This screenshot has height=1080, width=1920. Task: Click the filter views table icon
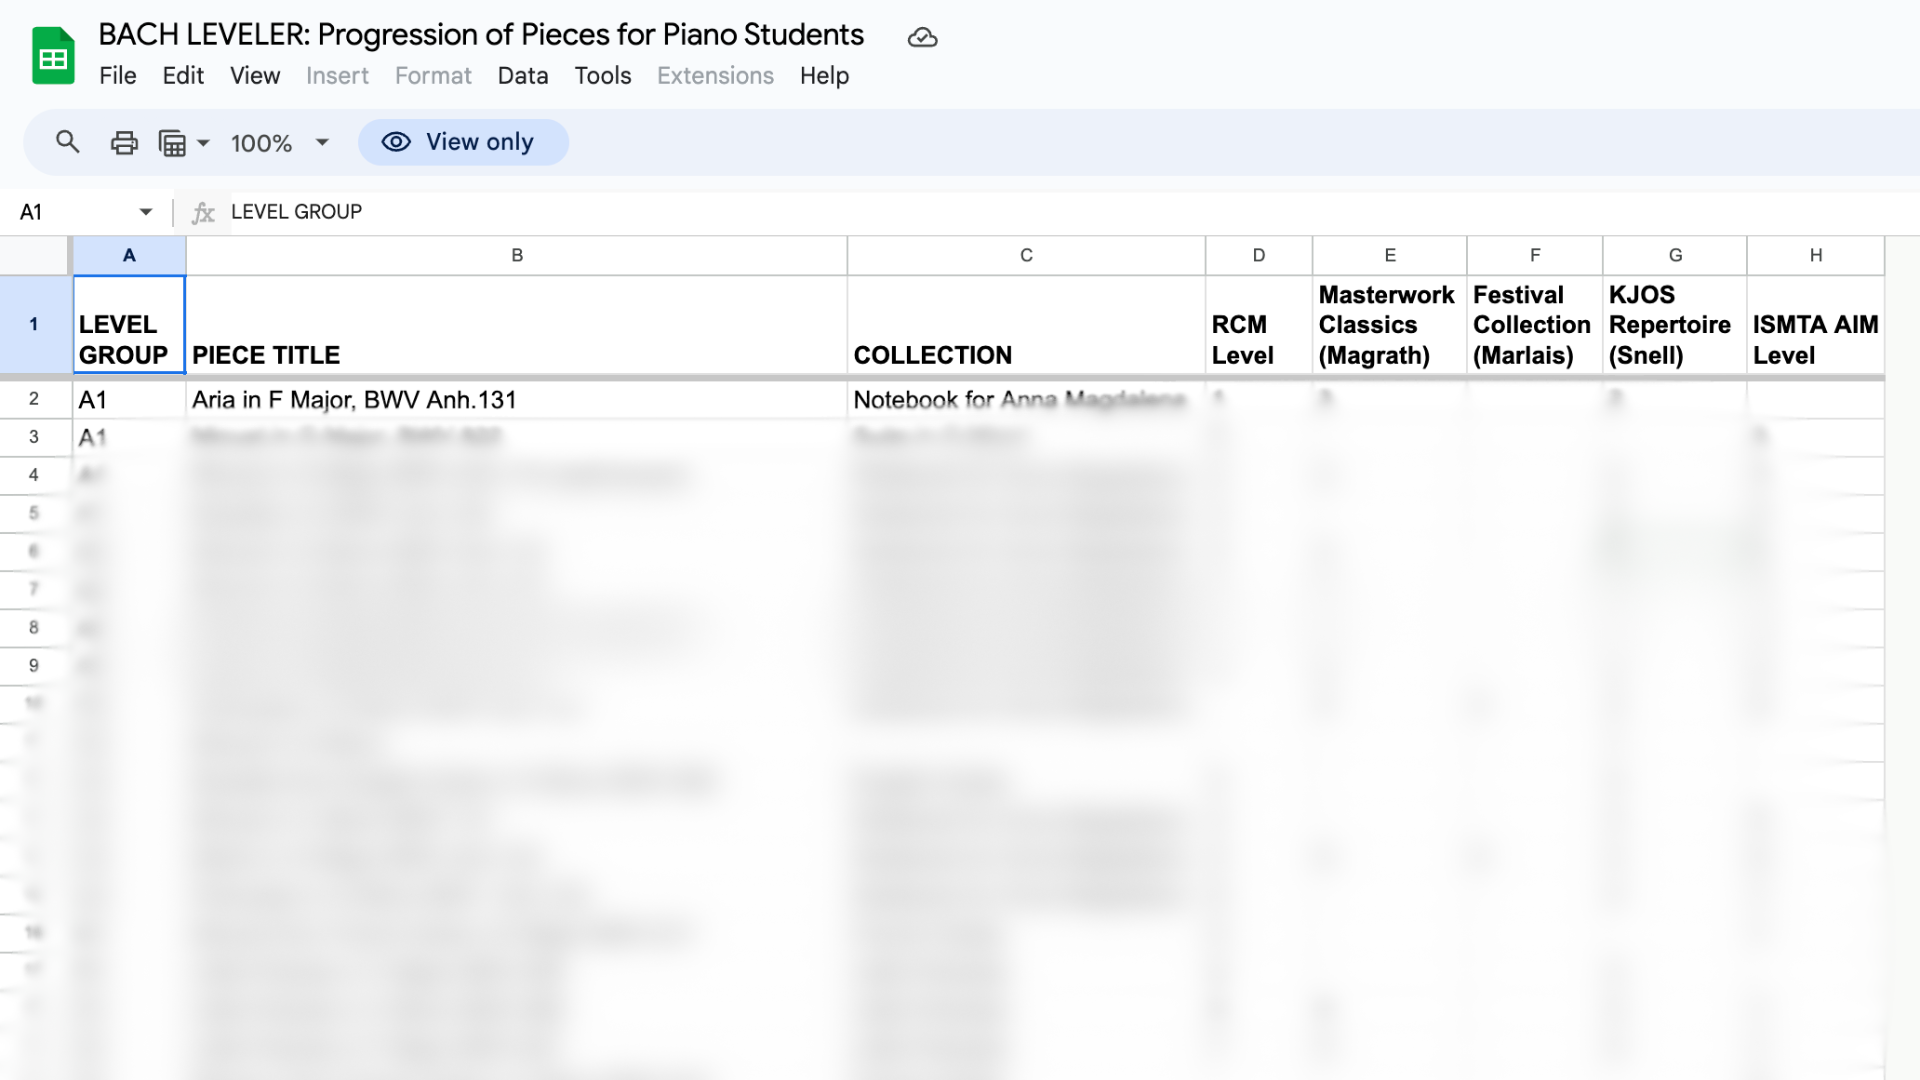172,143
